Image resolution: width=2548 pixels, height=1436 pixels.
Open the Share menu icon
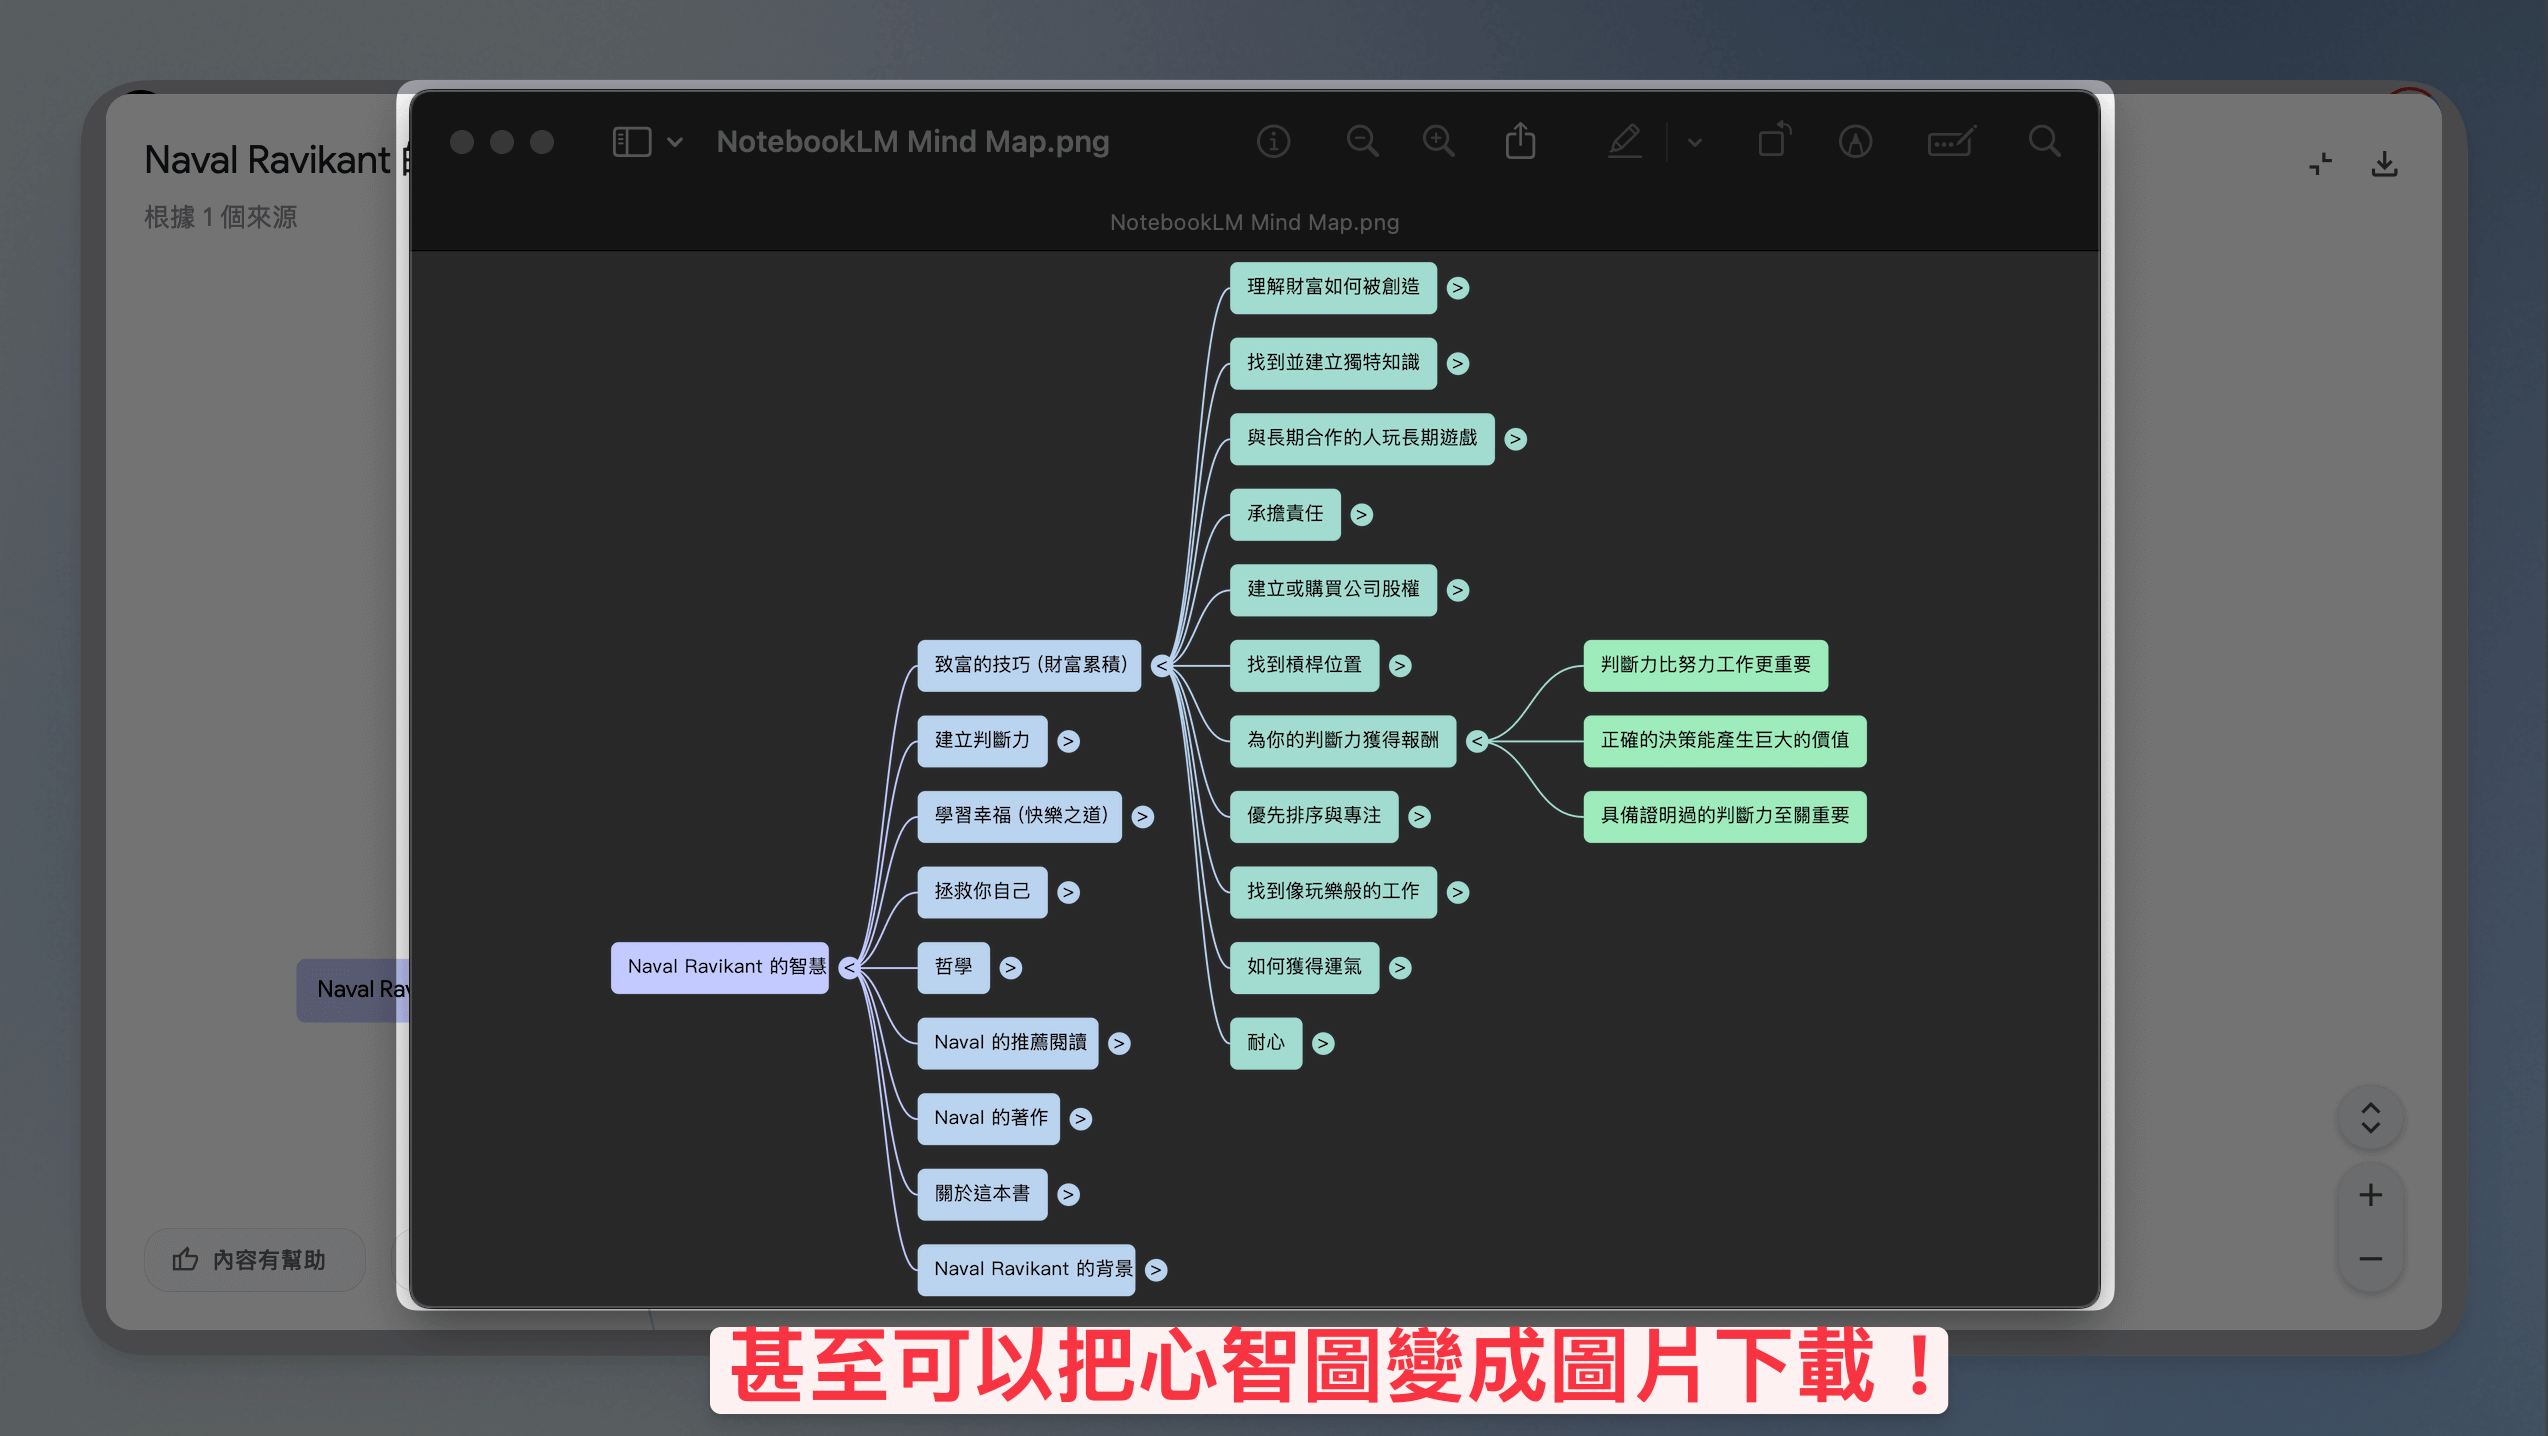[x=1520, y=141]
